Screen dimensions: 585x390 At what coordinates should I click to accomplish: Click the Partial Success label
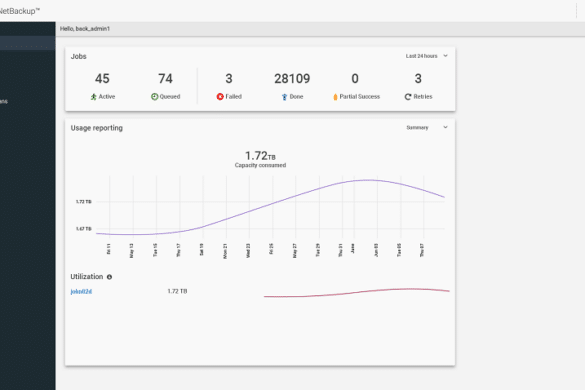point(360,97)
